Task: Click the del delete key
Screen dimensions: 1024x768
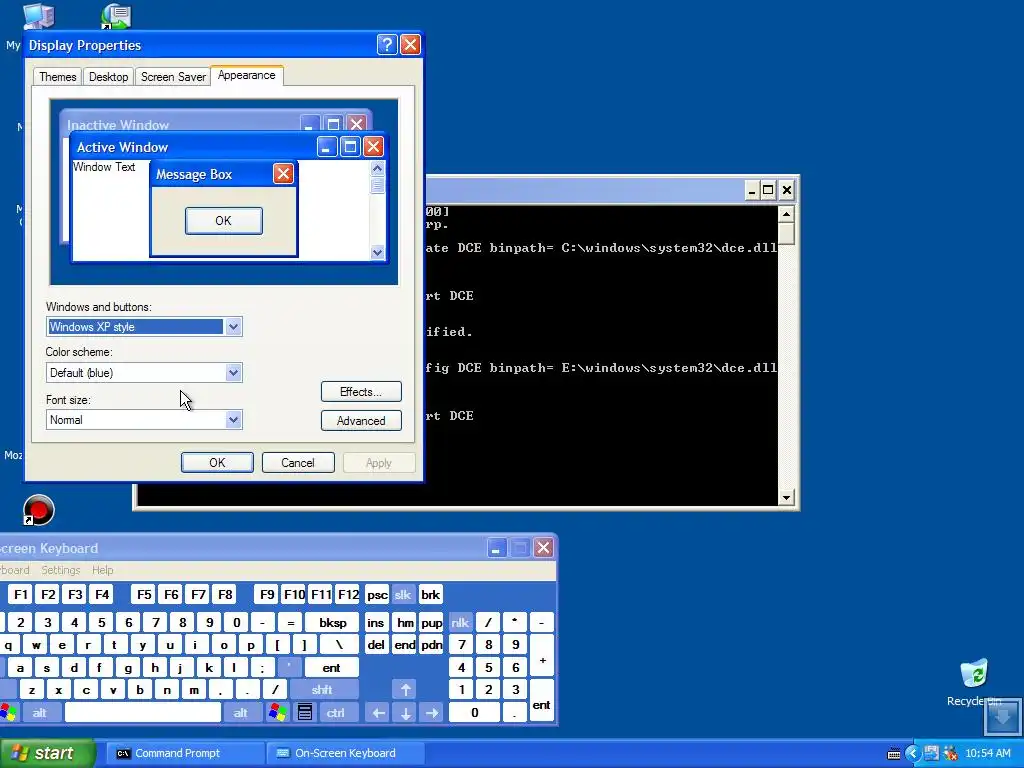Action: click(x=376, y=645)
